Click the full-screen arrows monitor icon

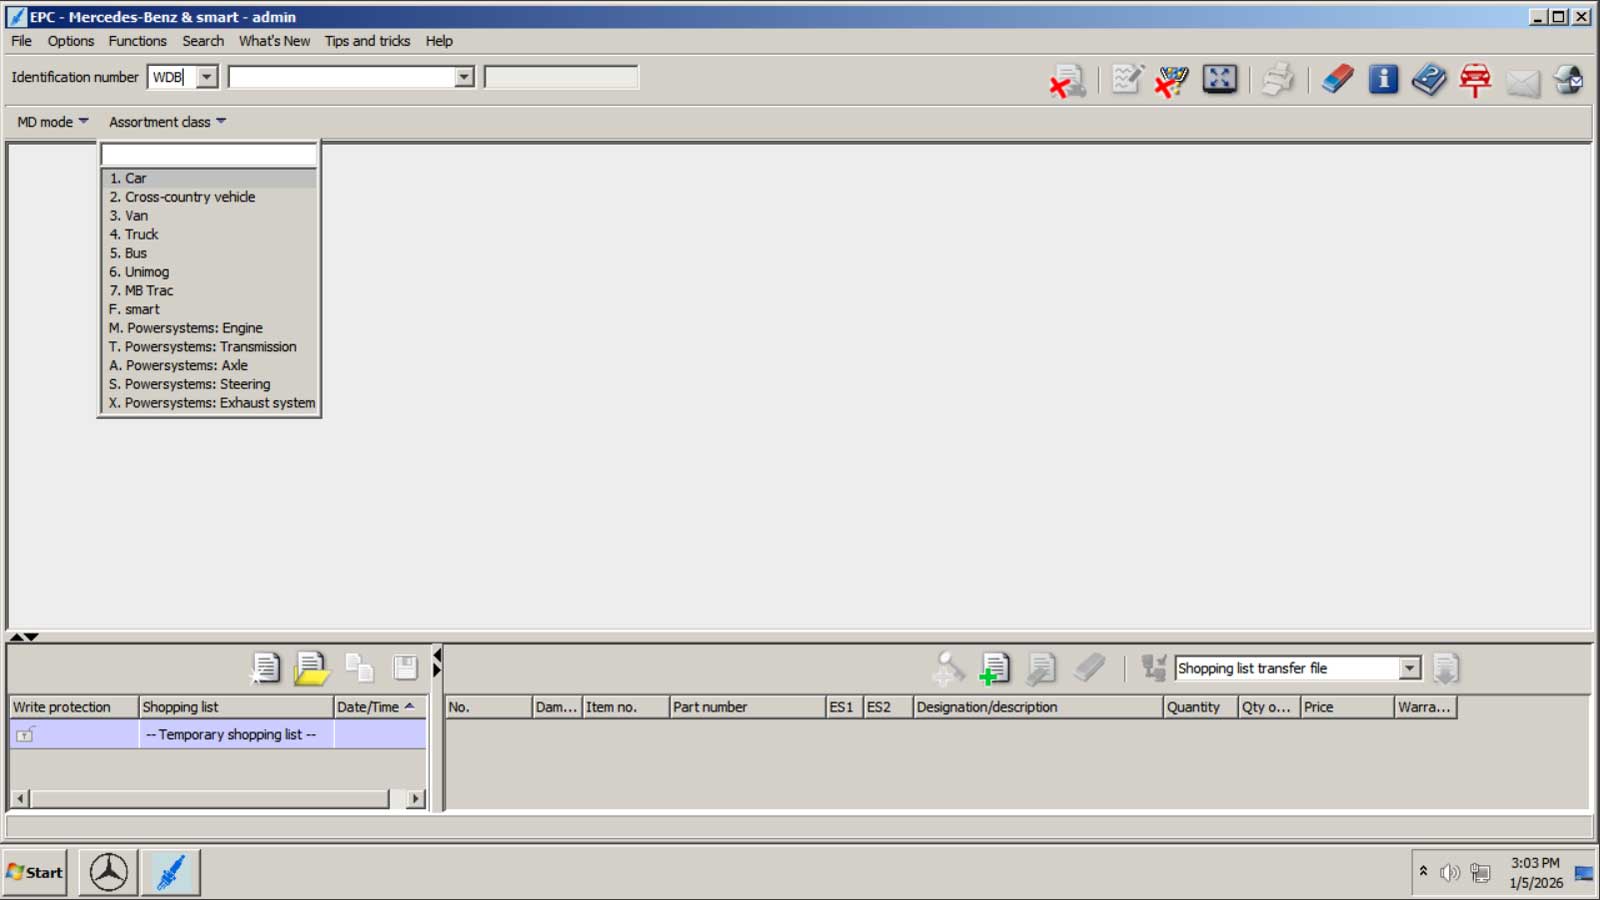[x=1220, y=79]
